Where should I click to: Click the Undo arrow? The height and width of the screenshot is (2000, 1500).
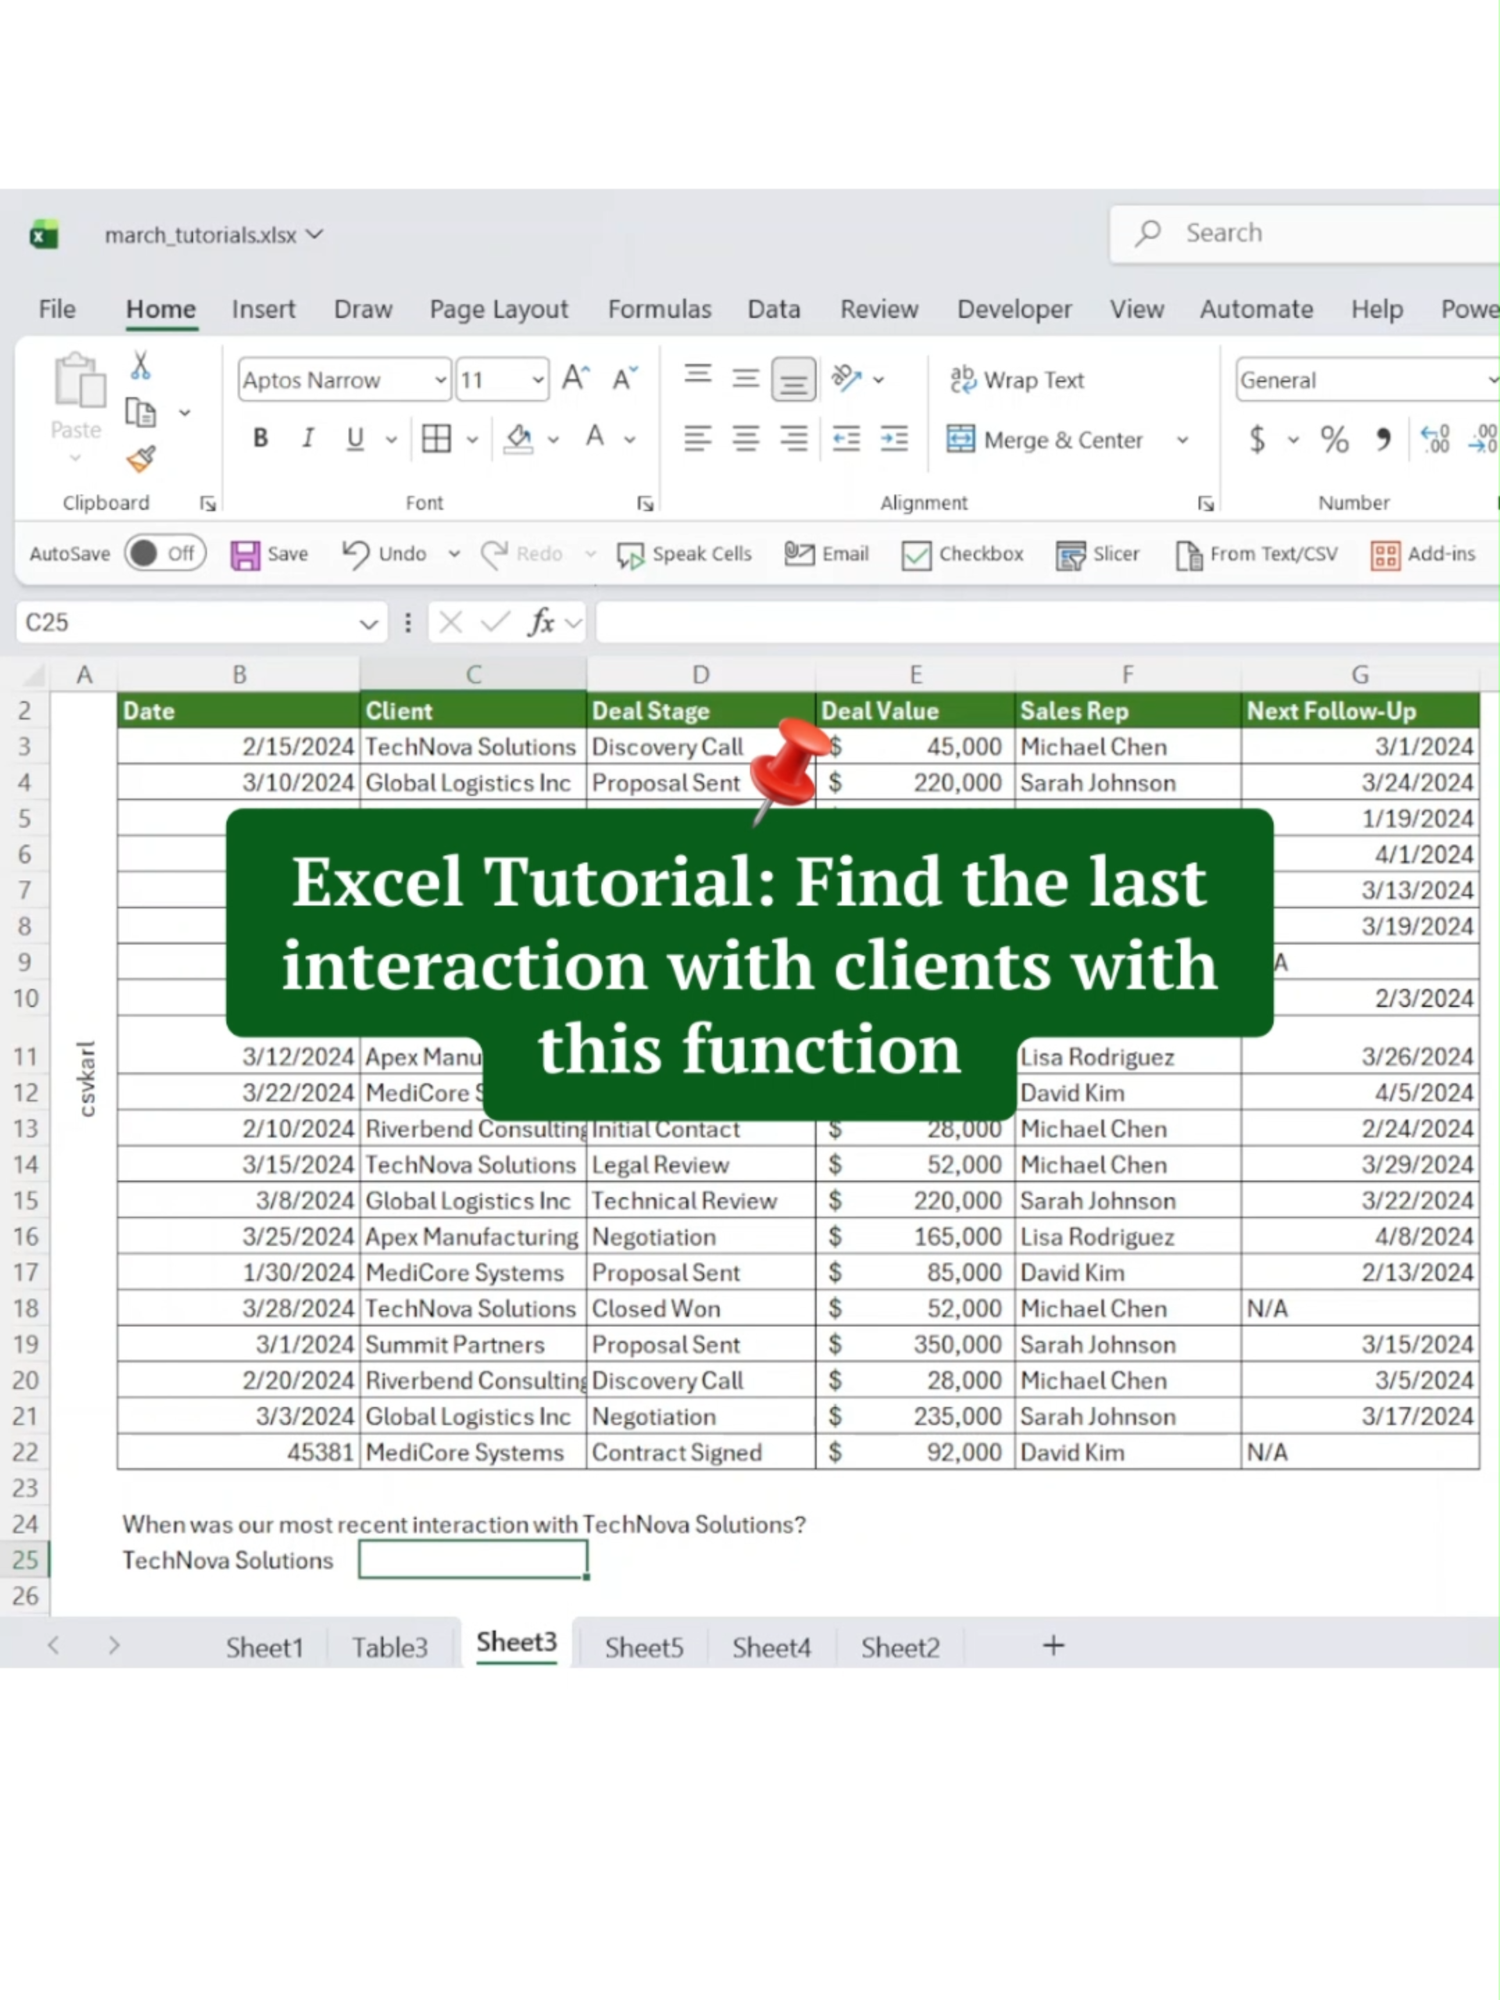(355, 553)
